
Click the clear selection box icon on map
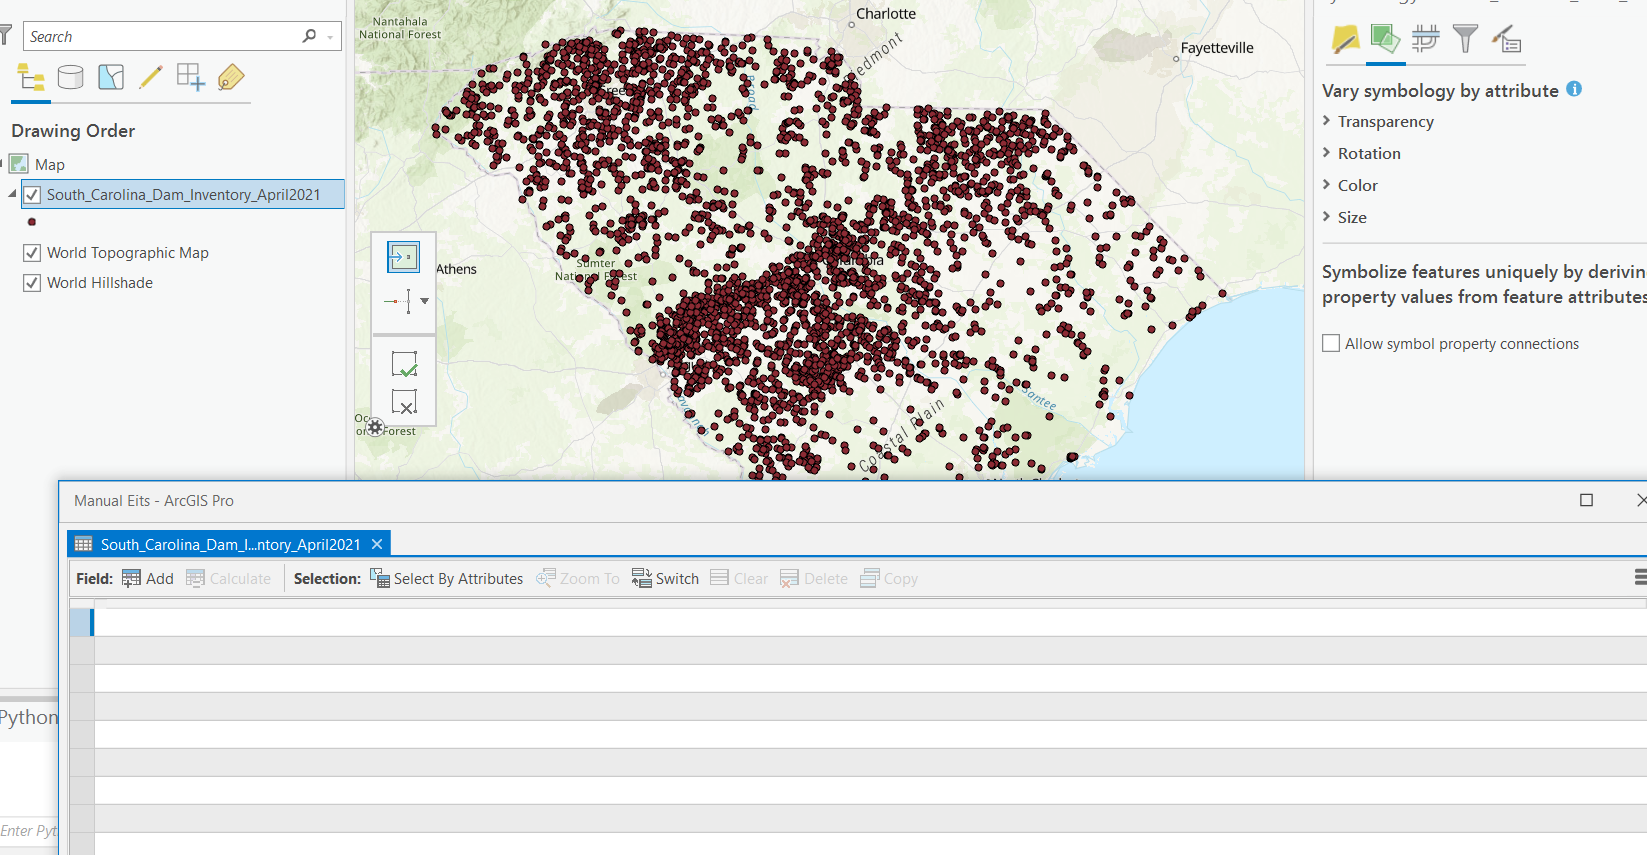404,402
